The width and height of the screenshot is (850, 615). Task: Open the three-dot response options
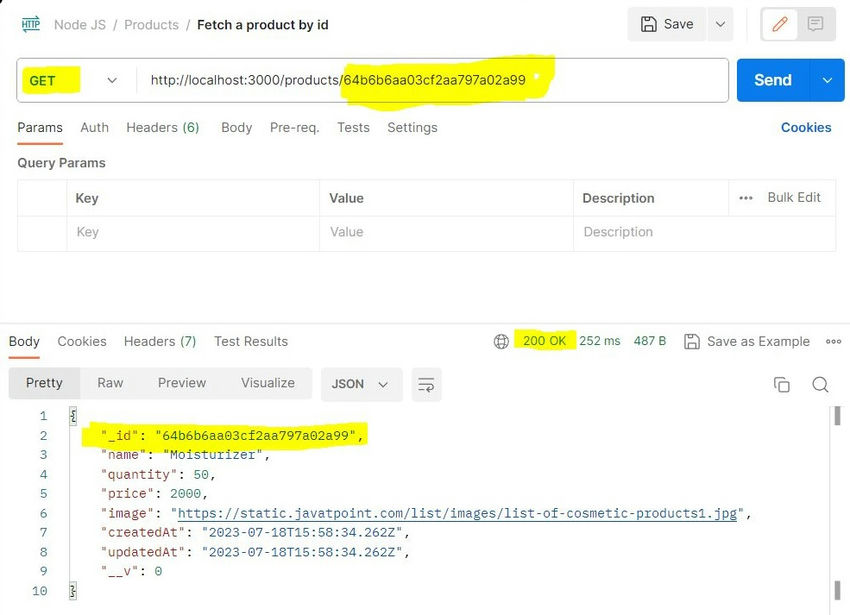click(833, 341)
